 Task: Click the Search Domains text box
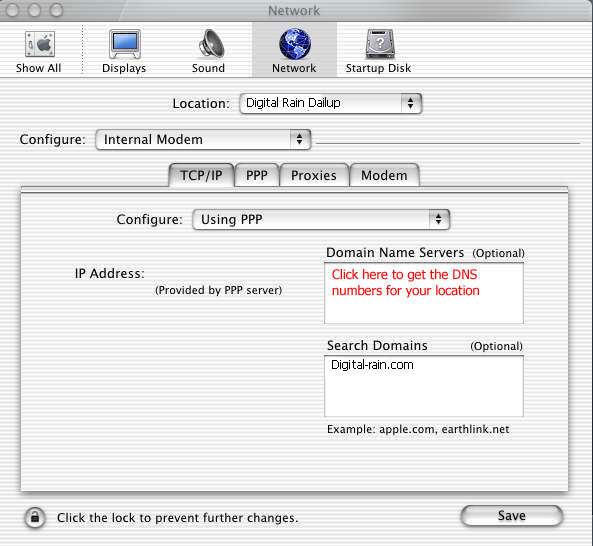coord(424,386)
